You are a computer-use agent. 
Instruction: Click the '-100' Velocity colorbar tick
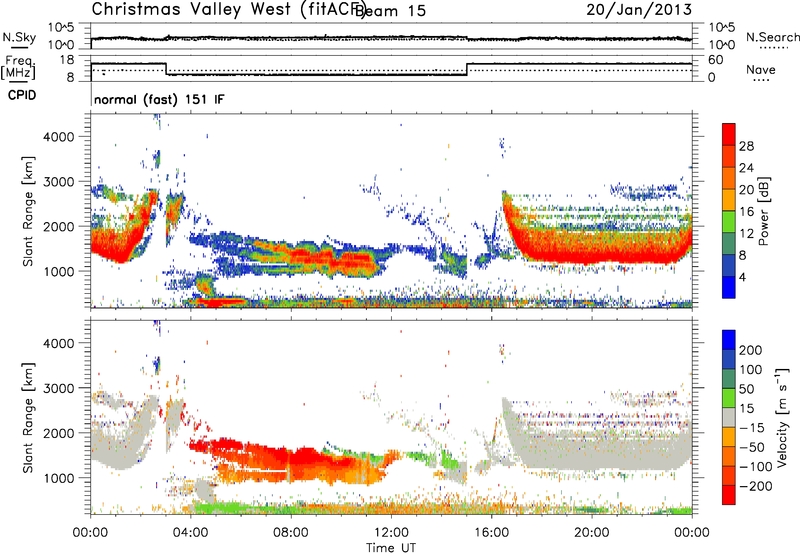coord(756,466)
